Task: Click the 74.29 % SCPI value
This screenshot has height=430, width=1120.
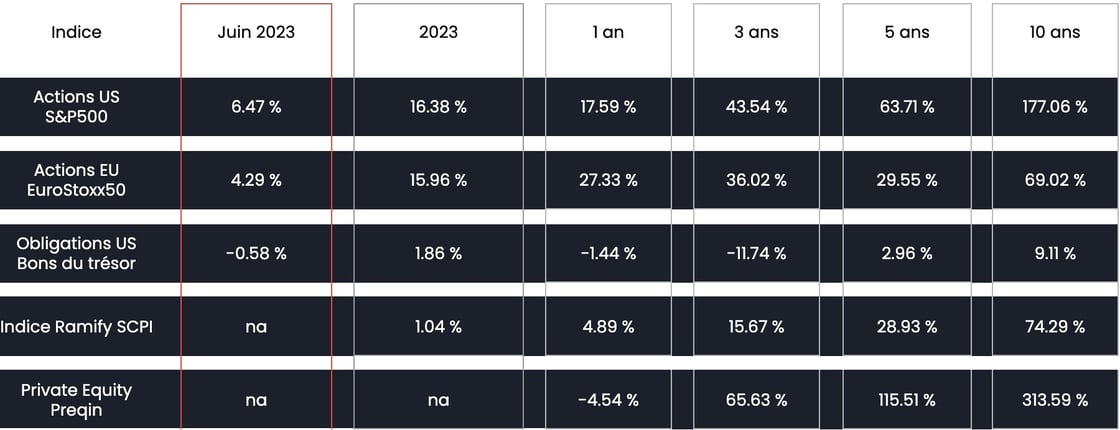Action: [x=1055, y=326]
